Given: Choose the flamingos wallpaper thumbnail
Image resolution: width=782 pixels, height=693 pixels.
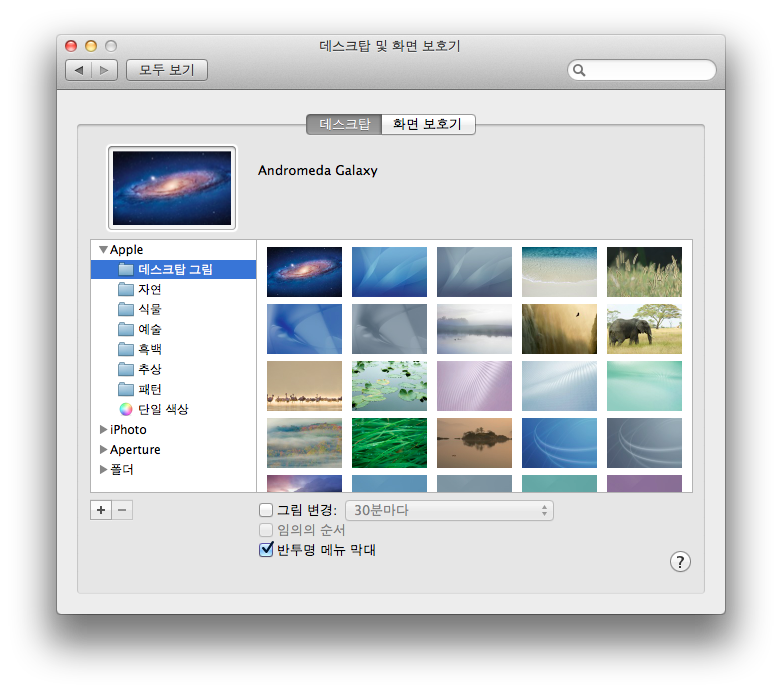Looking at the screenshot, I should 304,386.
